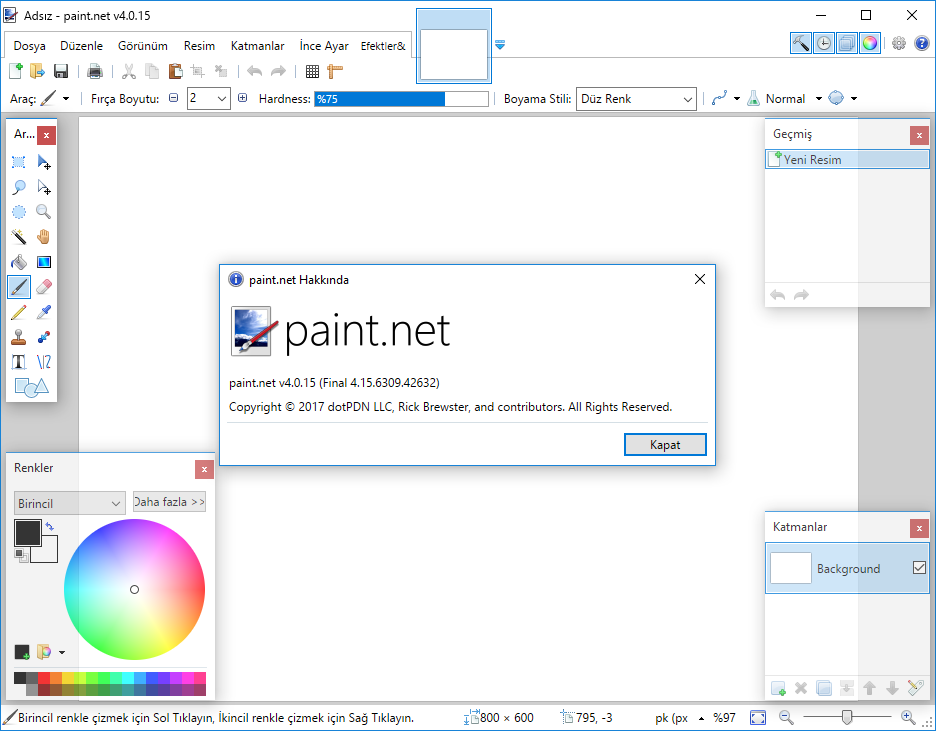Toggle the rulers icon
936x731 pixels.
(335, 72)
